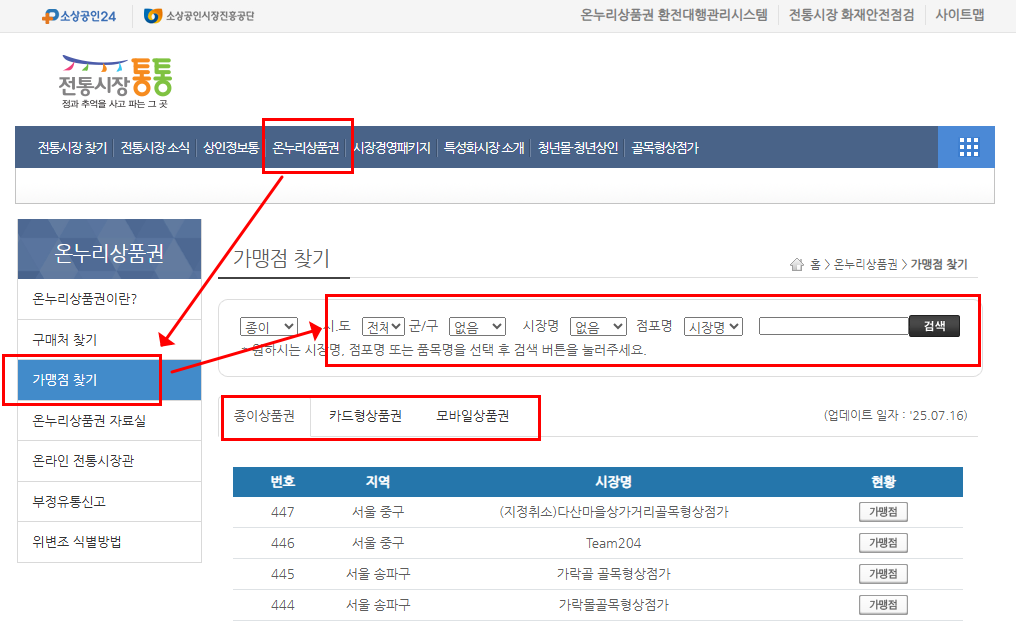Open 전통시장 찾기 navigation menu
Viewport: 1016px width, 623px height.
pos(72,148)
